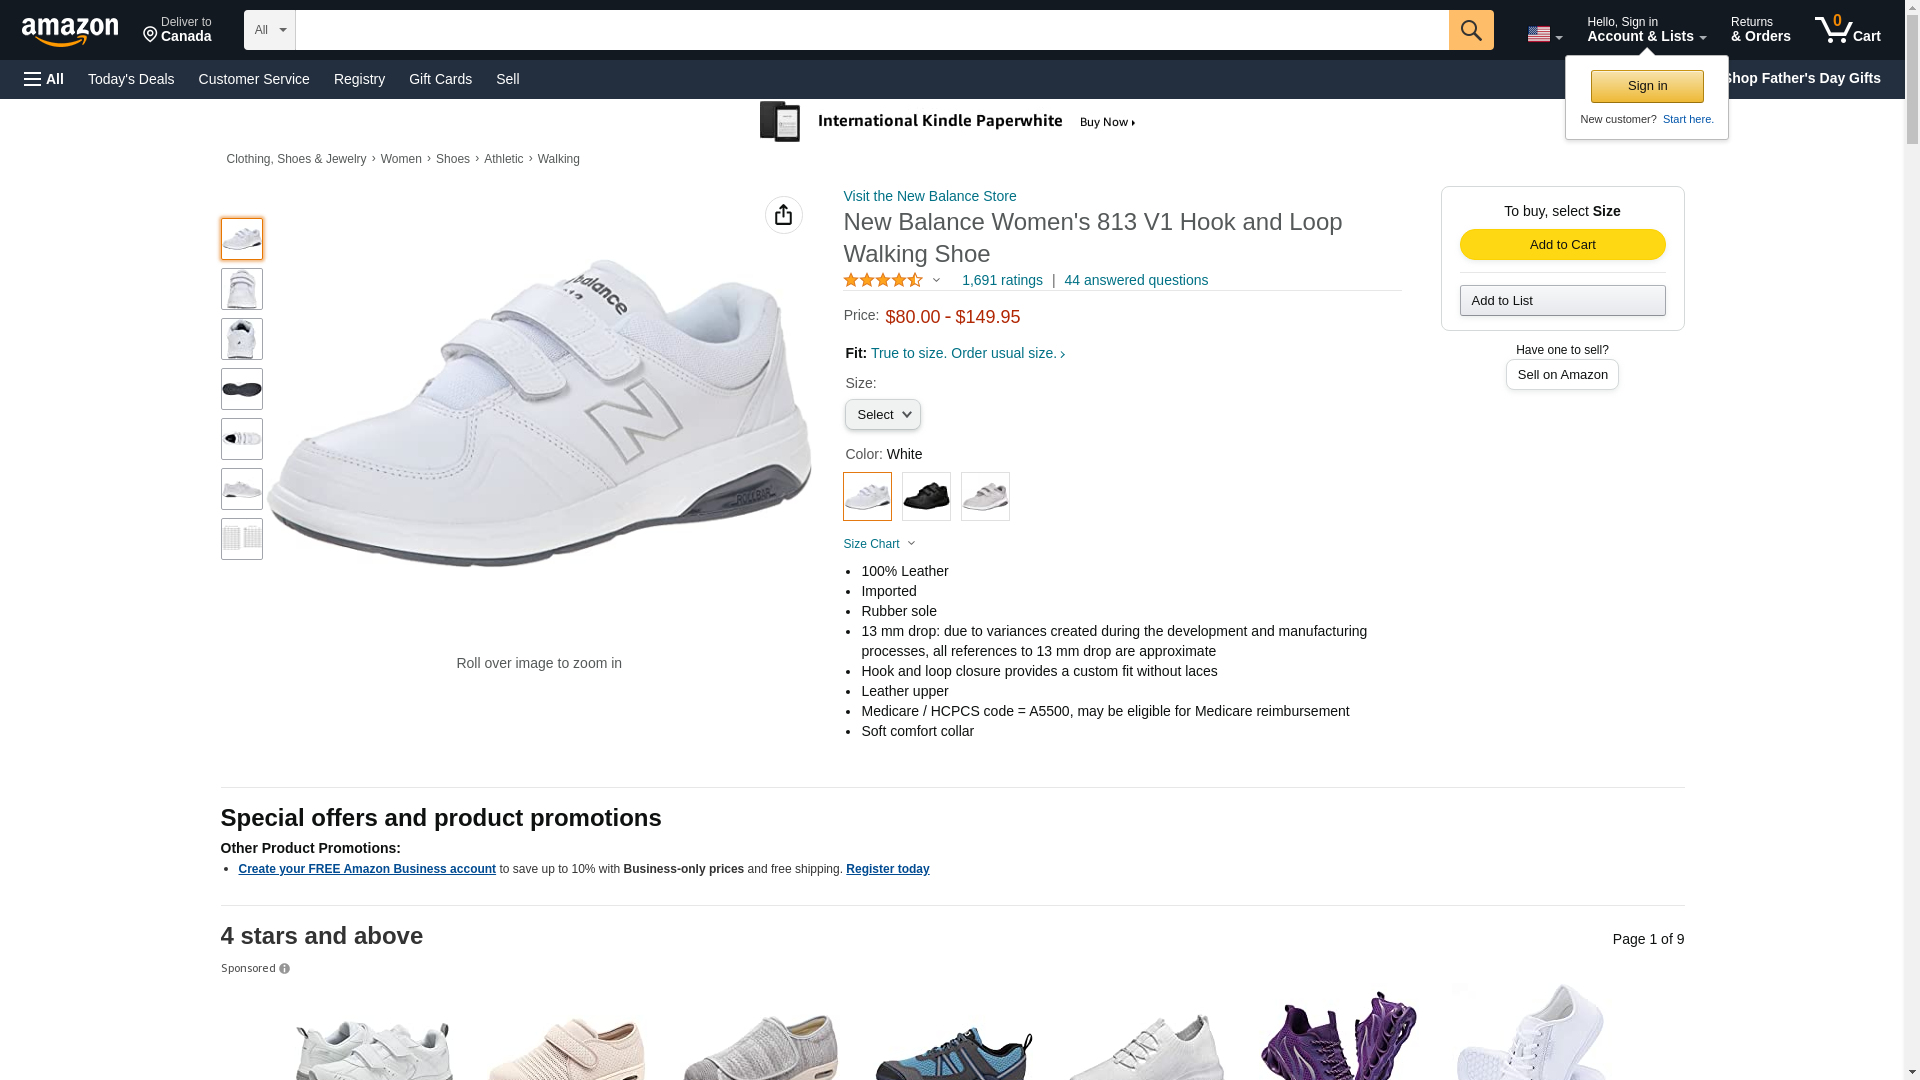Image resolution: width=1920 pixels, height=1080 pixels.
Task: Click the Amazon logo
Action: tap(70, 31)
